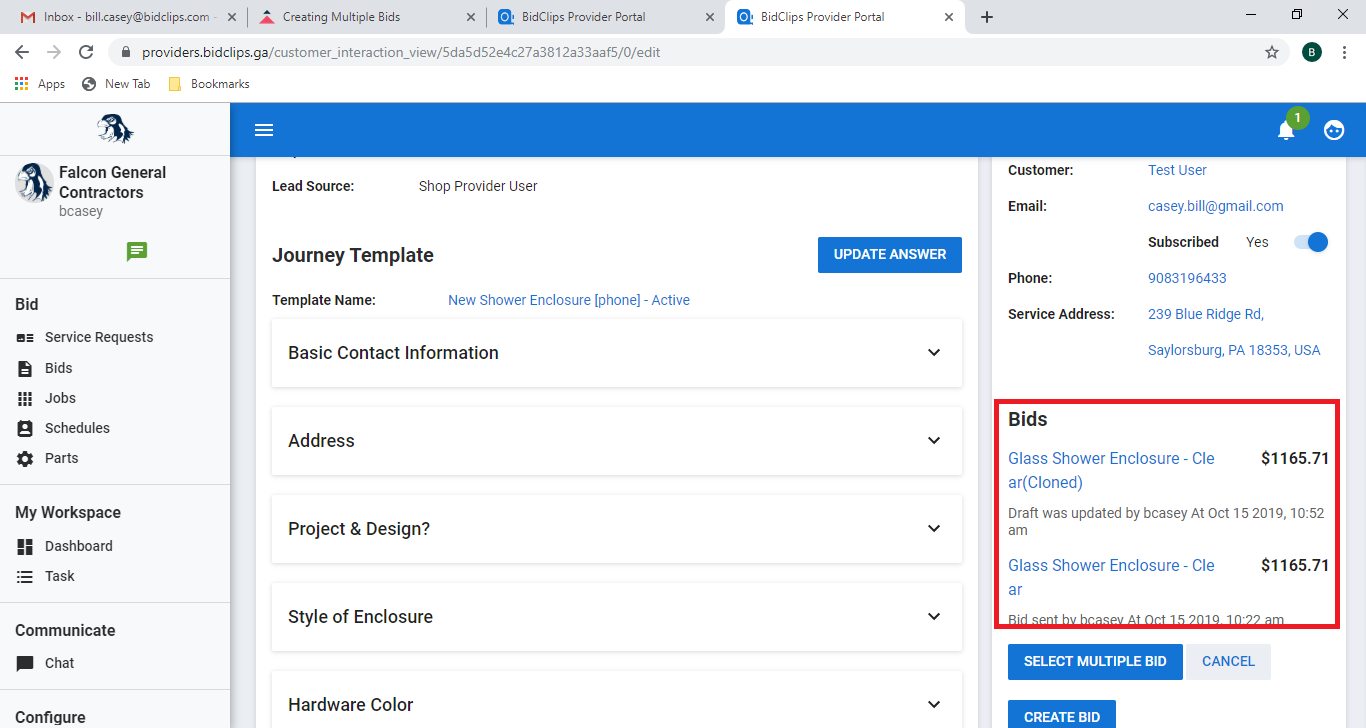Screen dimensions: 1366x728
Task: Expand Basic Contact Information section
Action: [617, 353]
